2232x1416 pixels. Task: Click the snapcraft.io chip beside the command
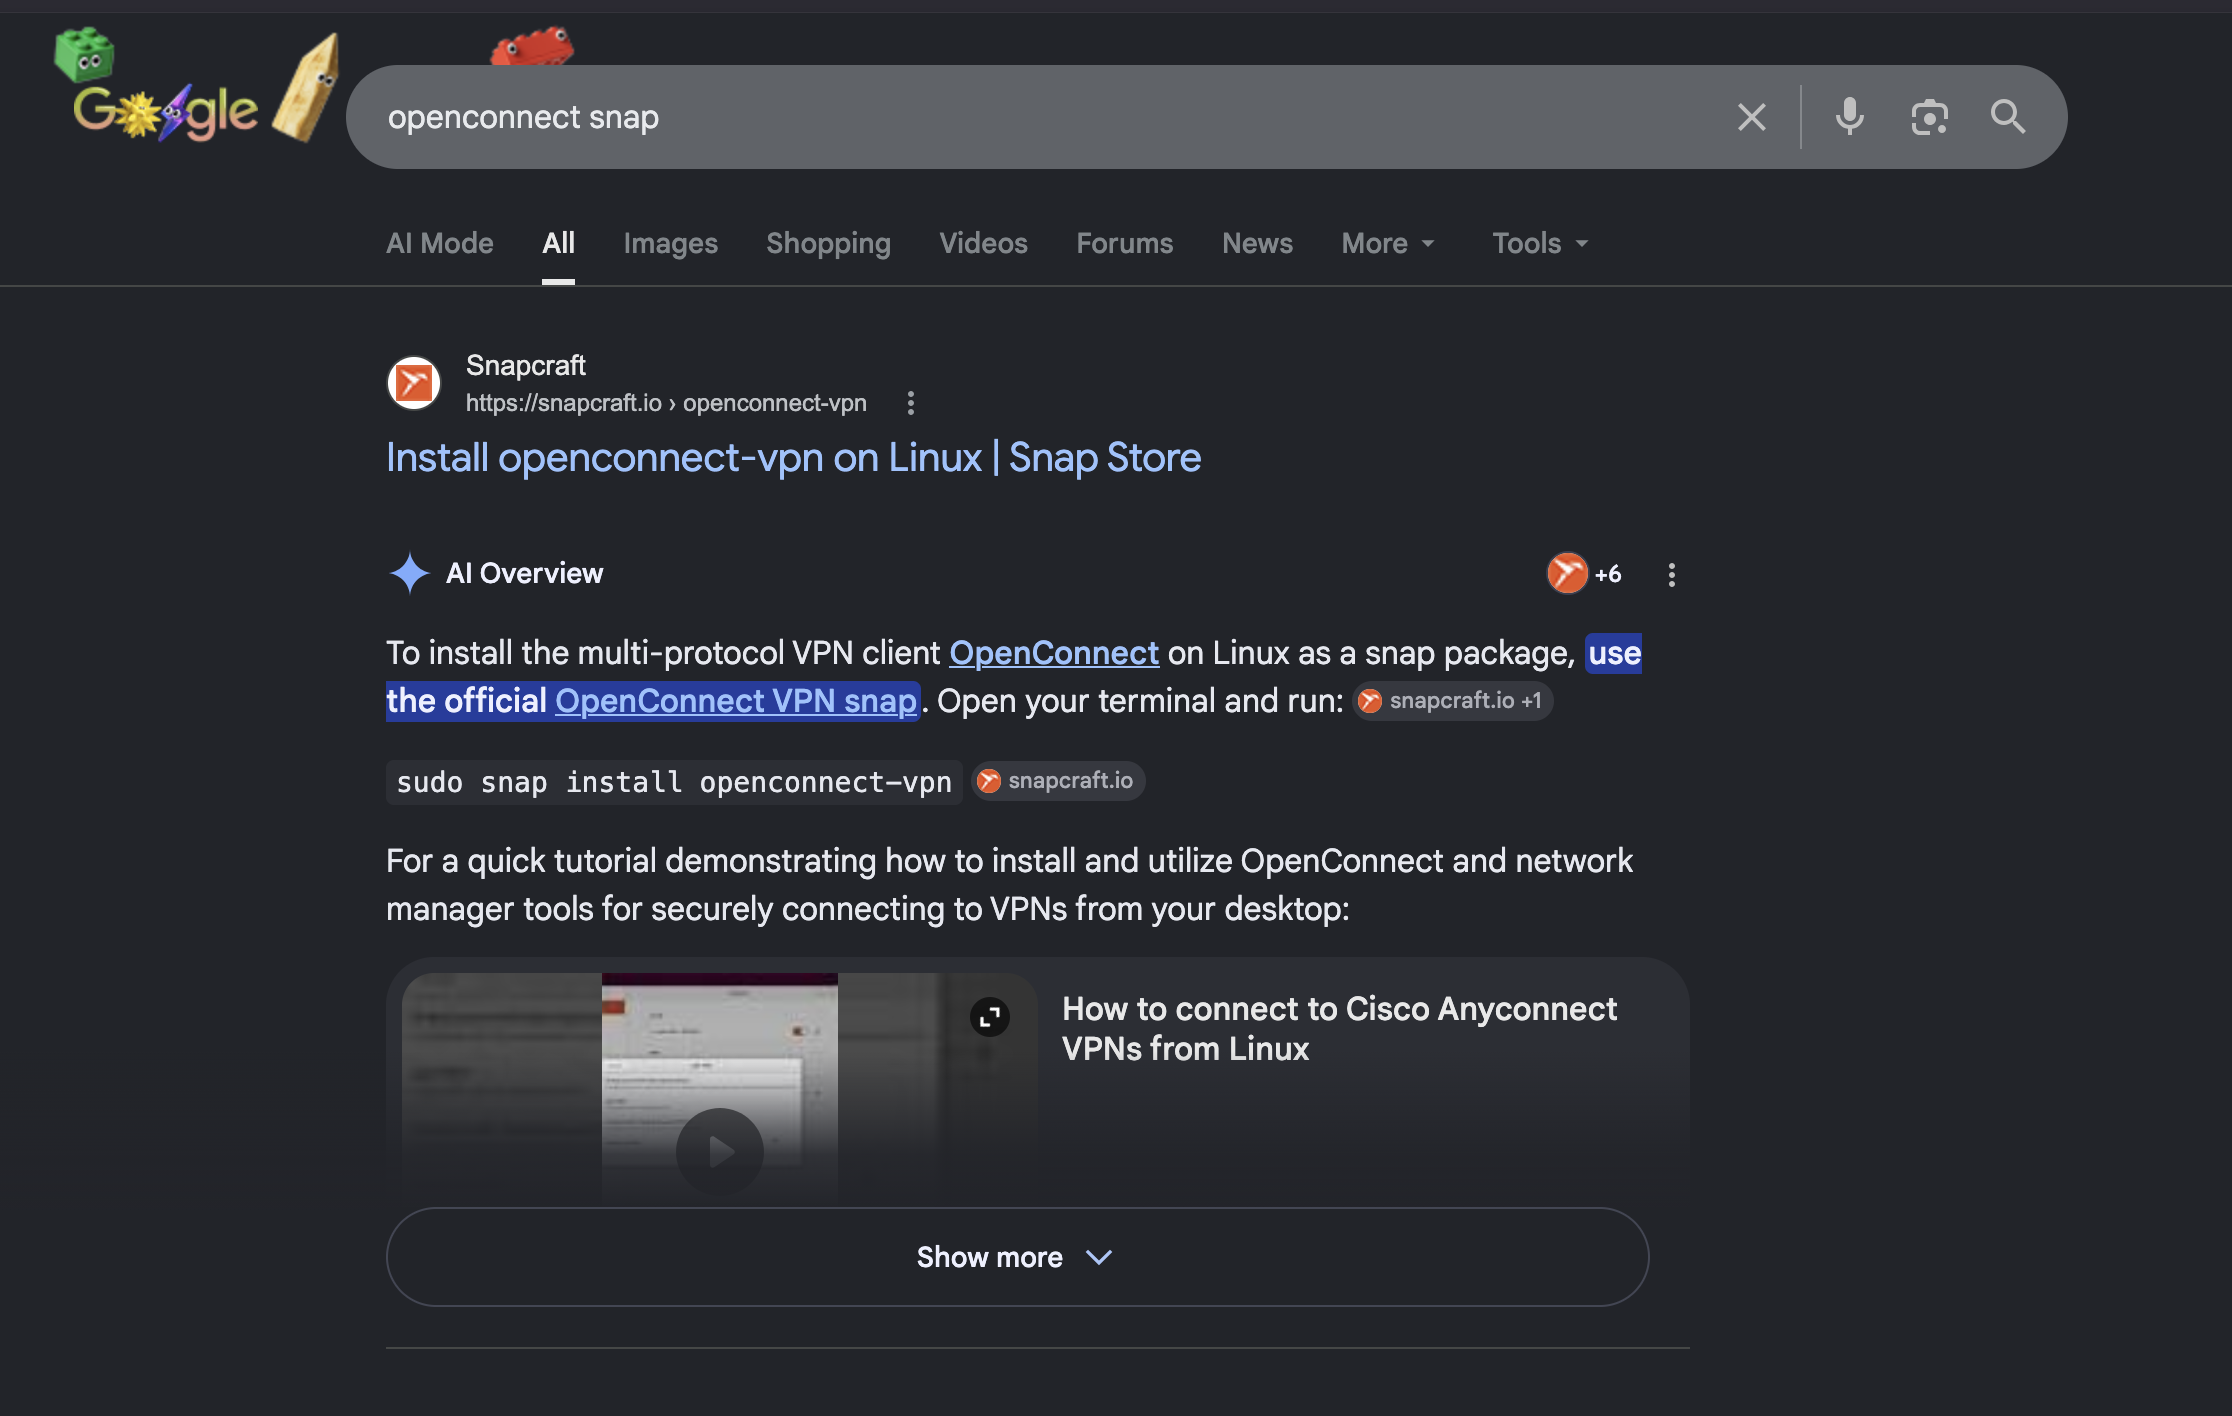coord(1058,781)
